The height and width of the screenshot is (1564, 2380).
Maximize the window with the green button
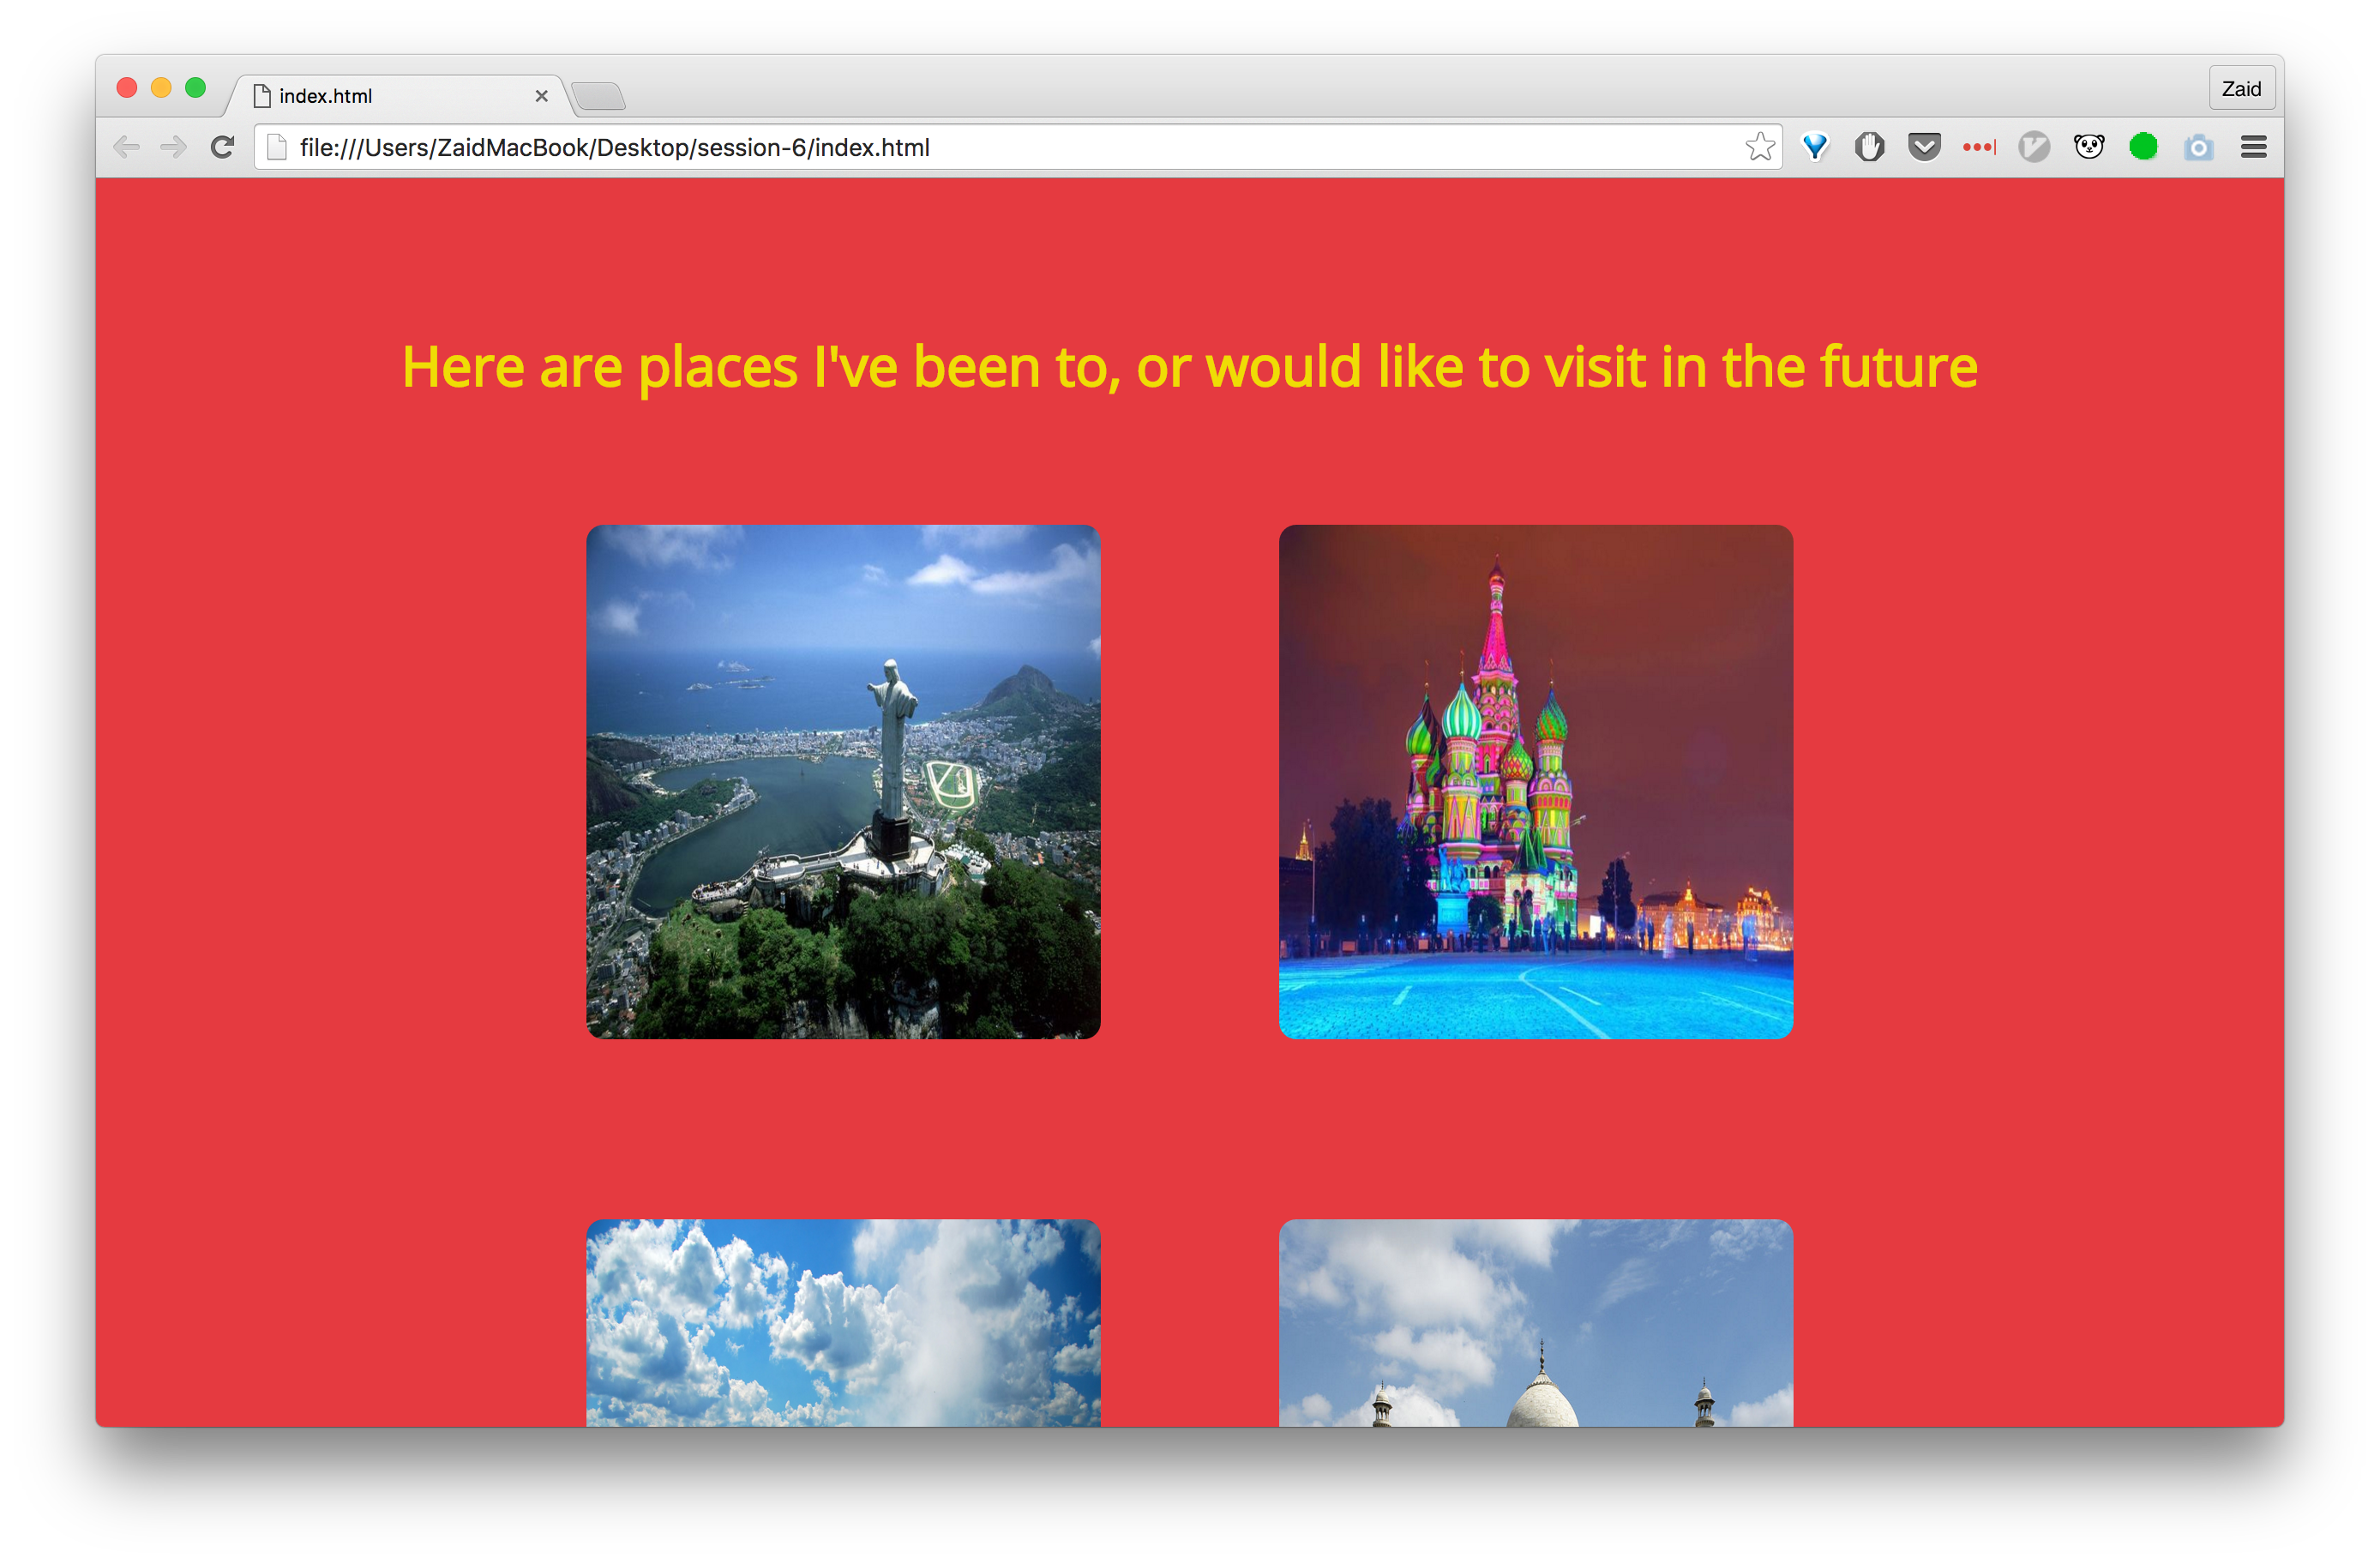tap(196, 88)
